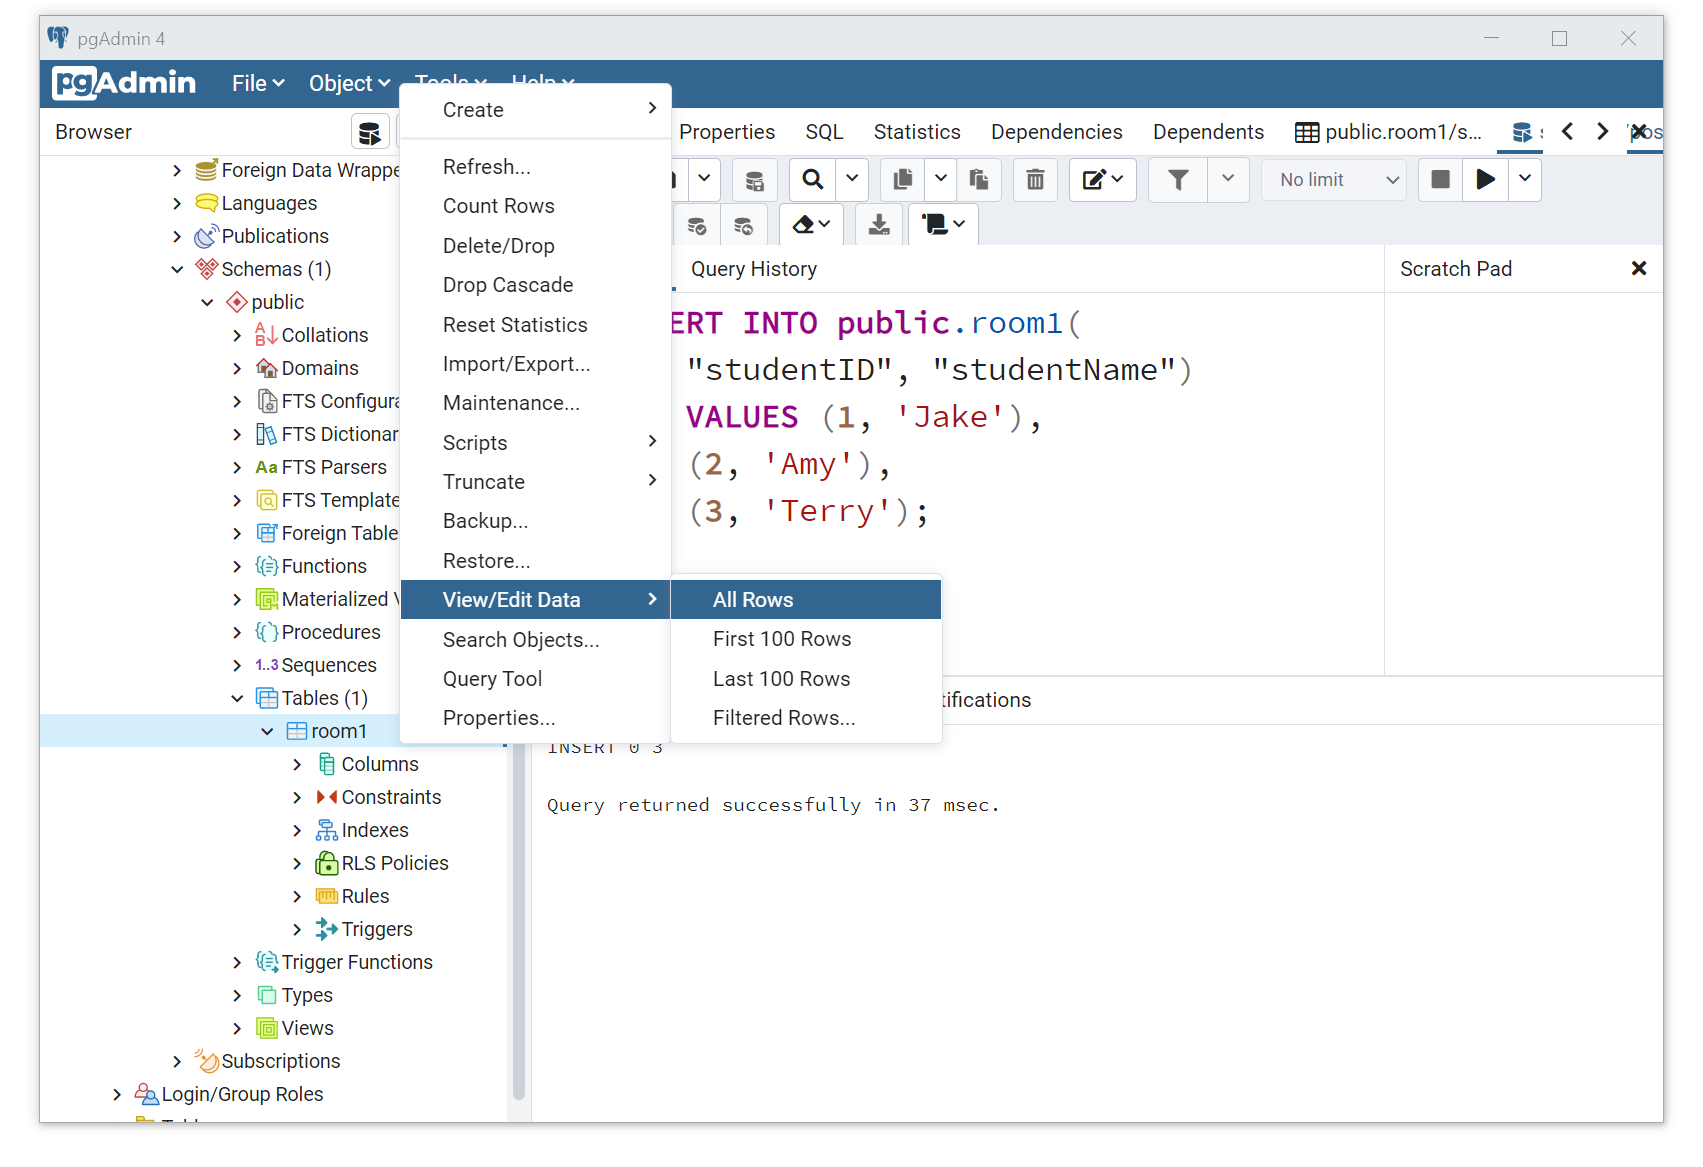Open the No limit rows combo box
Image resolution: width=1703 pixels, height=1167 pixels.
pyautogui.click(x=1335, y=180)
